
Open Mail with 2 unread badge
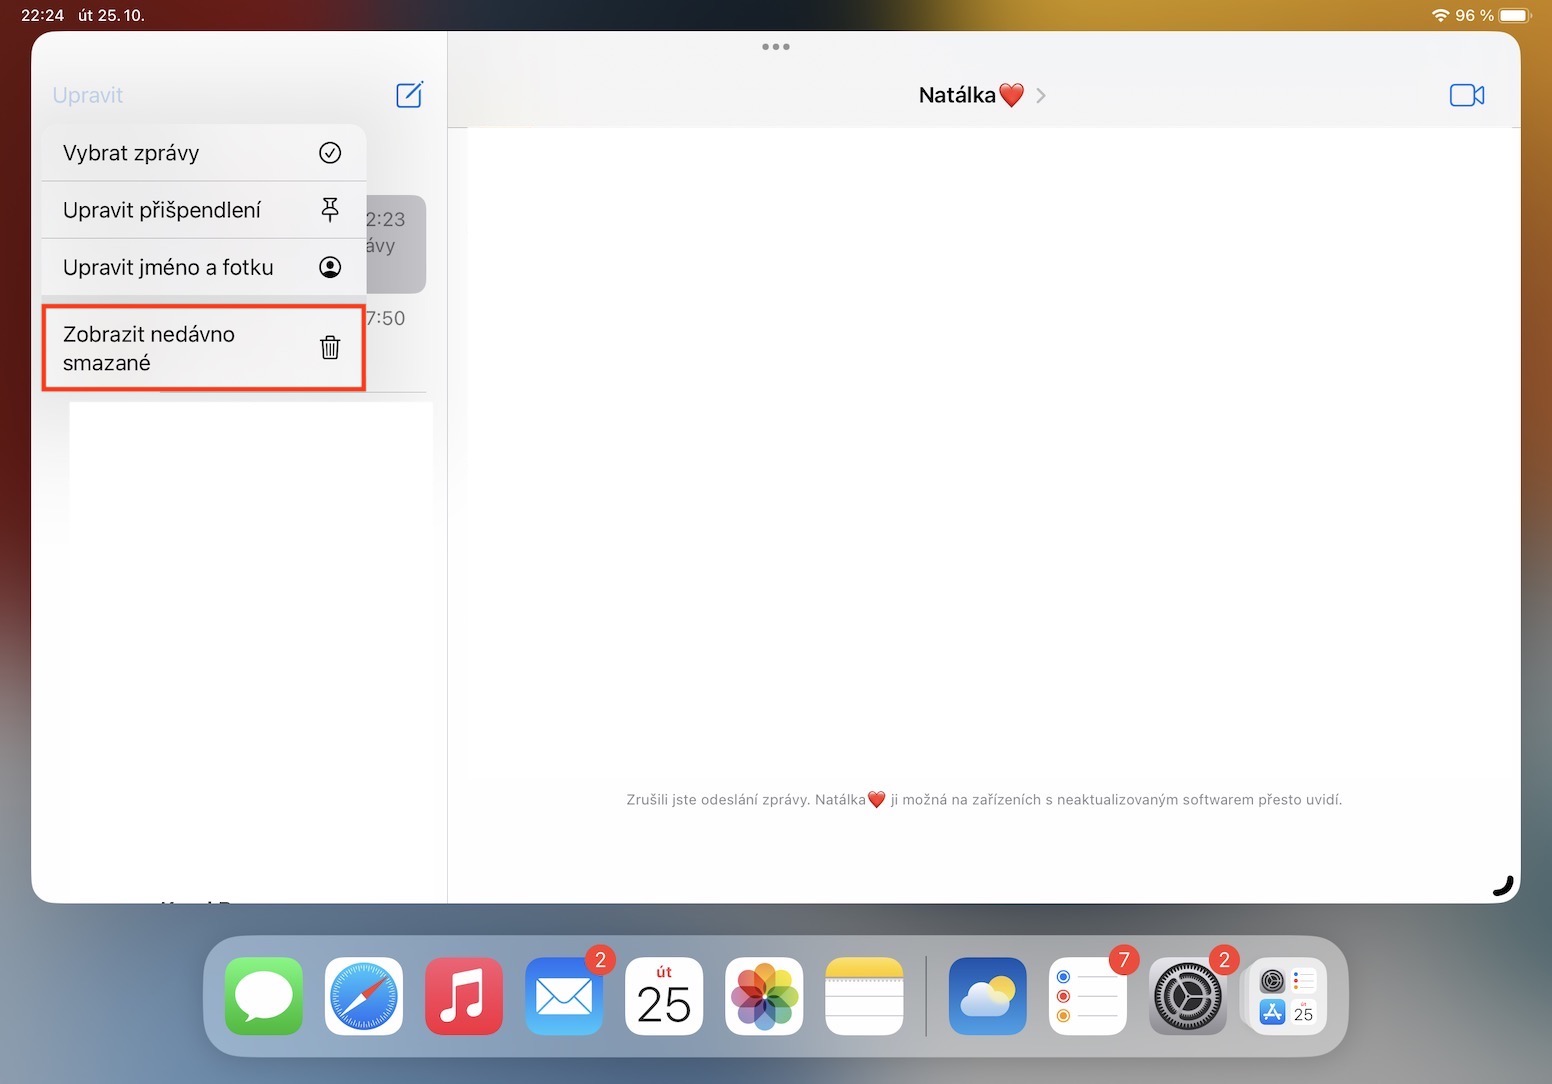564,996
